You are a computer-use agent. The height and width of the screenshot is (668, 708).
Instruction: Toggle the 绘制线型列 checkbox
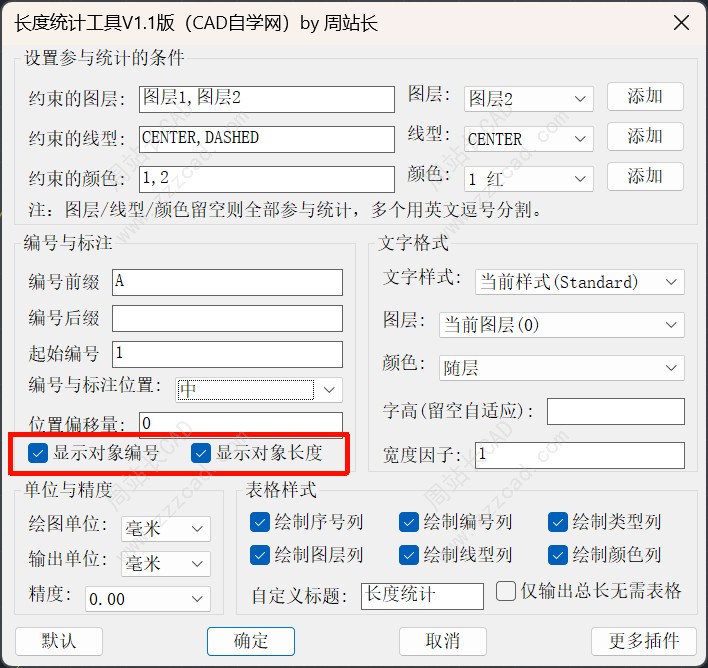click(409, 554)
